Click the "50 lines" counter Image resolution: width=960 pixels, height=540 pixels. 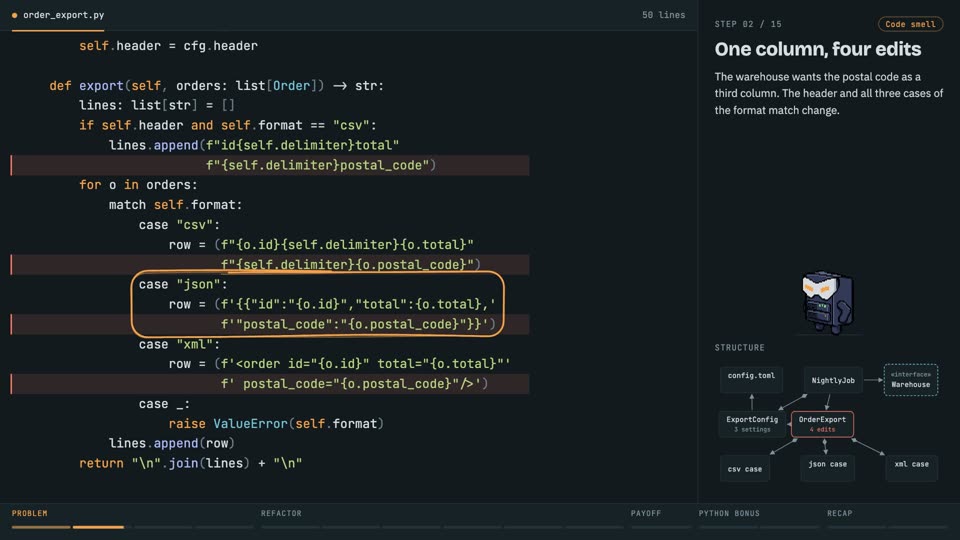coord(663,15)
